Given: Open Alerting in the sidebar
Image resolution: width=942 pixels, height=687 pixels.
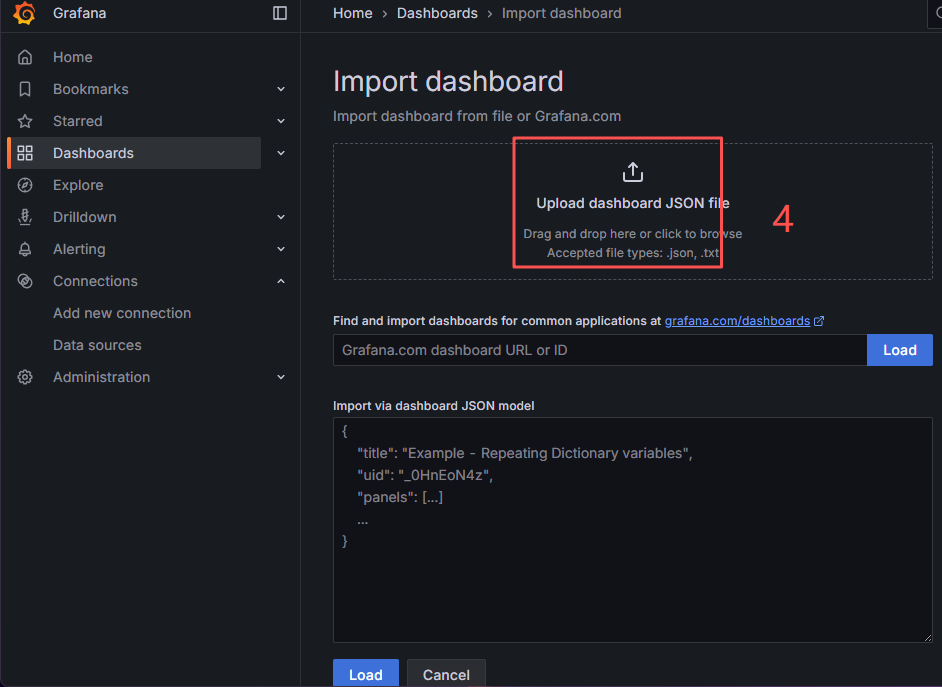Looking at the screenshot, I should [79, 249].
